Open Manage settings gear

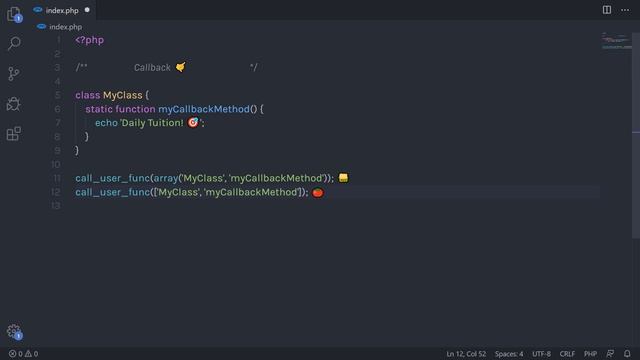pyautogui.click(x=14, y=332)
